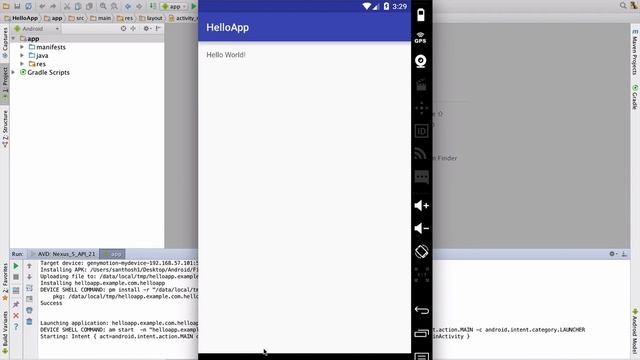Viewport: 640px width, 360px height.
Task: Decrease emulator volume with speaker minus icon
Action: pos(421,228)
